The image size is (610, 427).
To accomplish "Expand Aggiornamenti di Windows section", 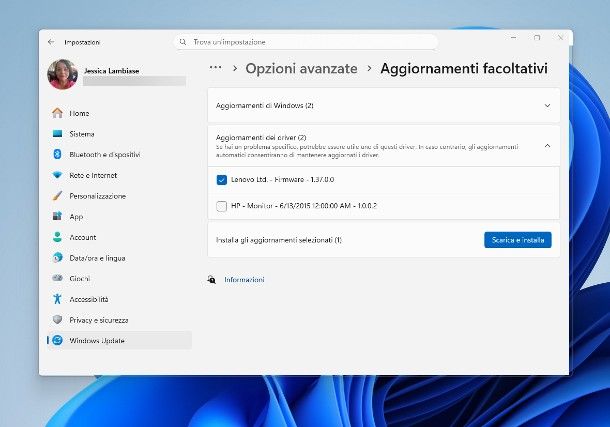I will coord(546,105).
